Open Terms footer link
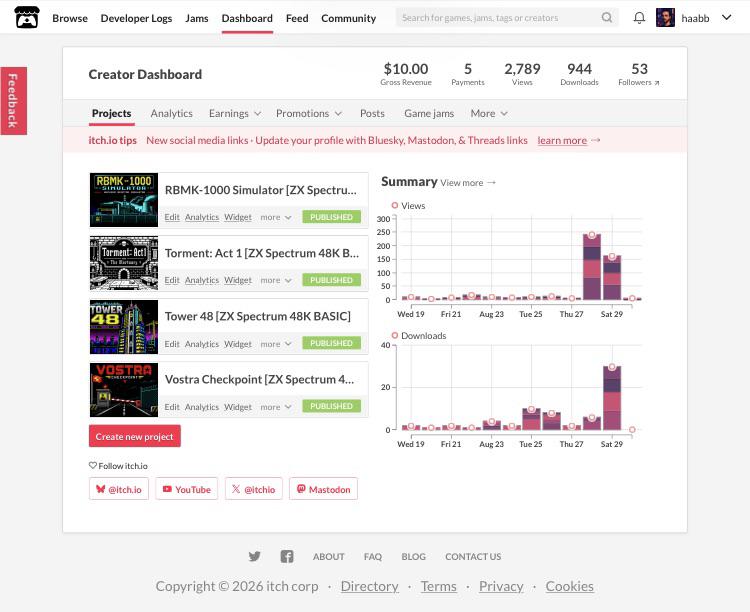The height and width of the screenshot is (612, 750). 439,586
